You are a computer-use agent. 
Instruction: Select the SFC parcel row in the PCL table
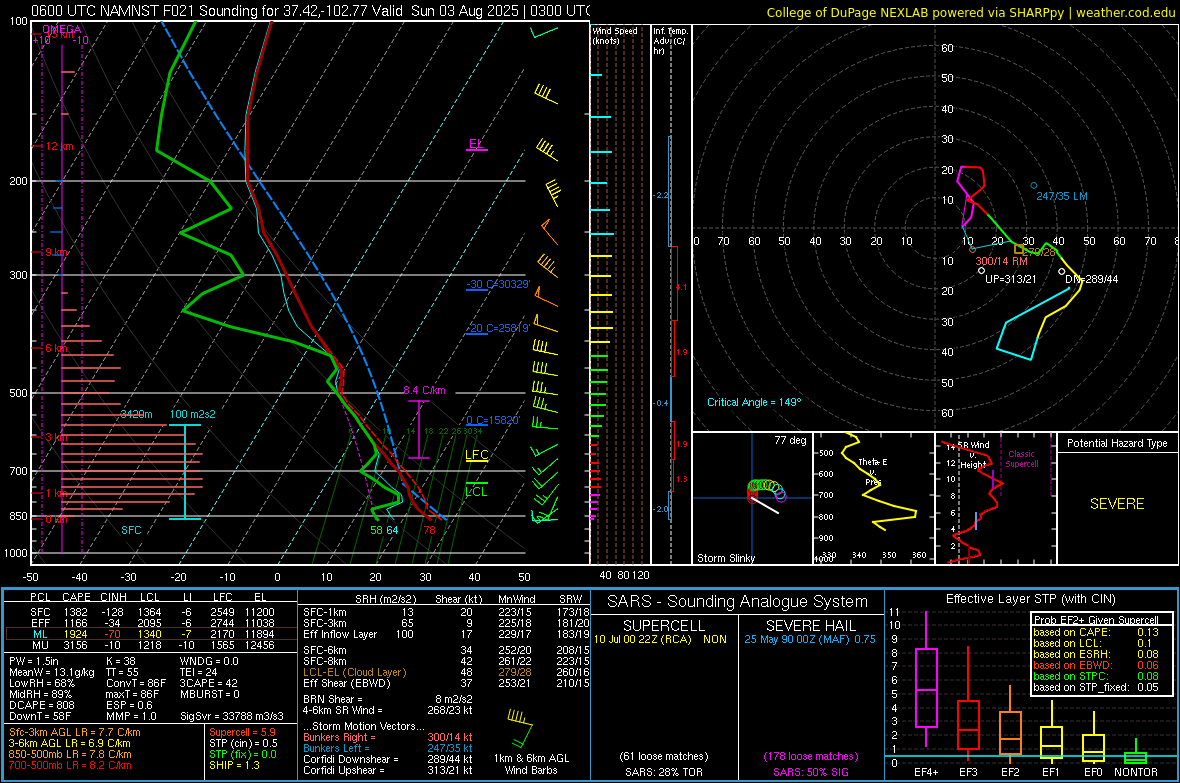tap(151, 612)
